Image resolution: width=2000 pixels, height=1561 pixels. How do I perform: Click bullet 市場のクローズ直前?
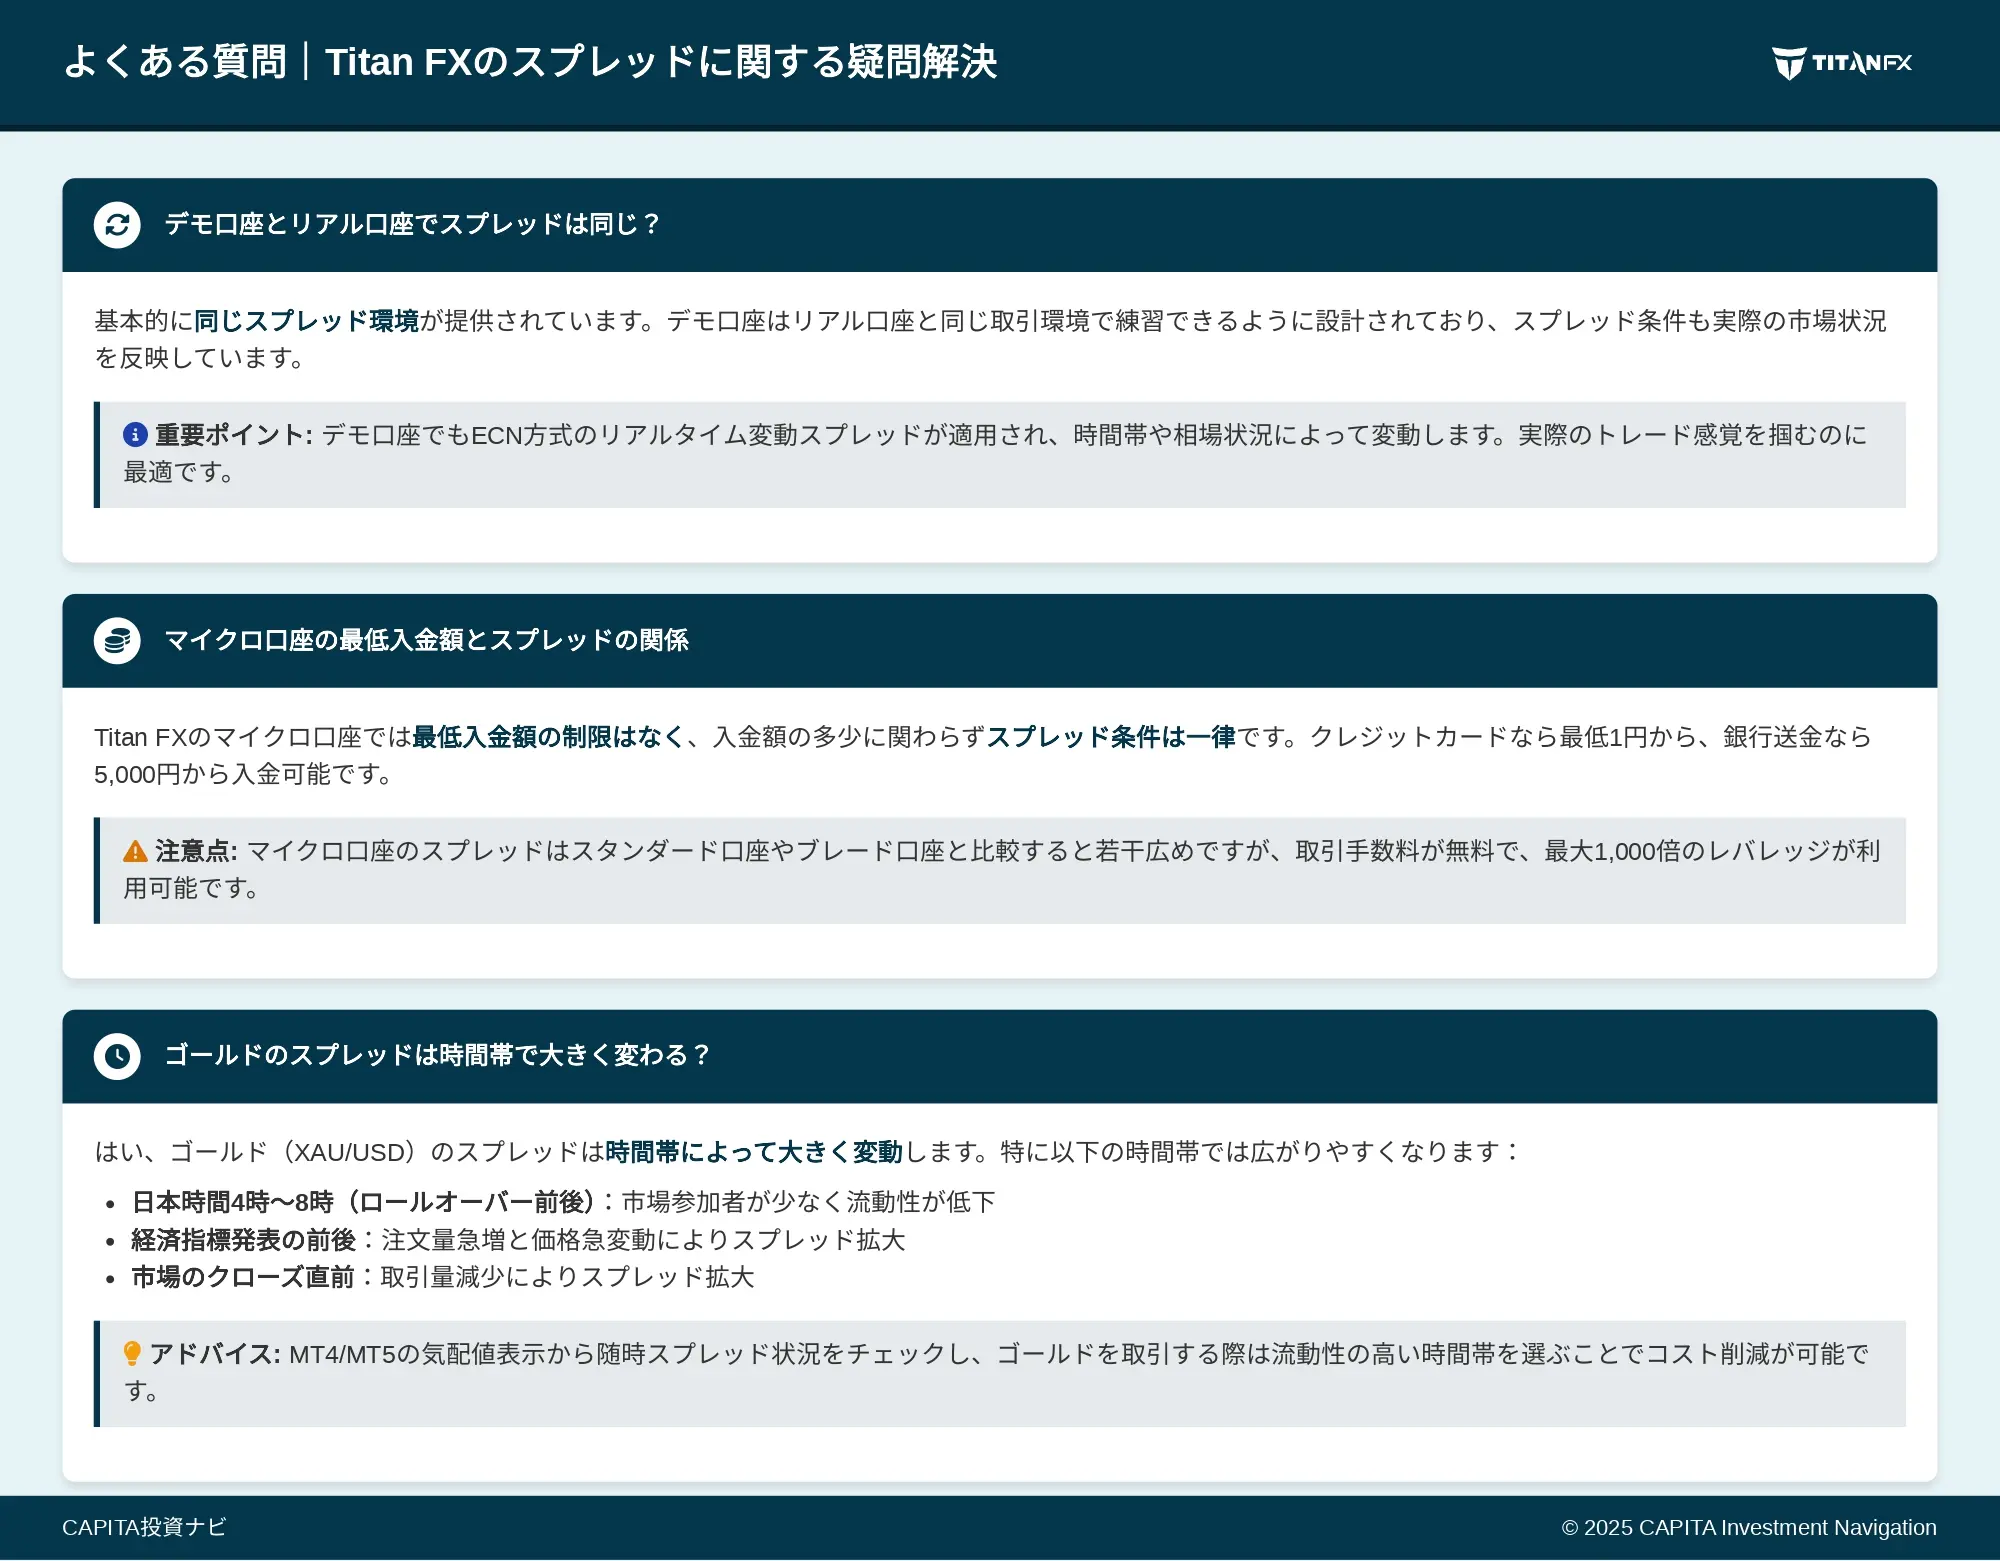243,1277
